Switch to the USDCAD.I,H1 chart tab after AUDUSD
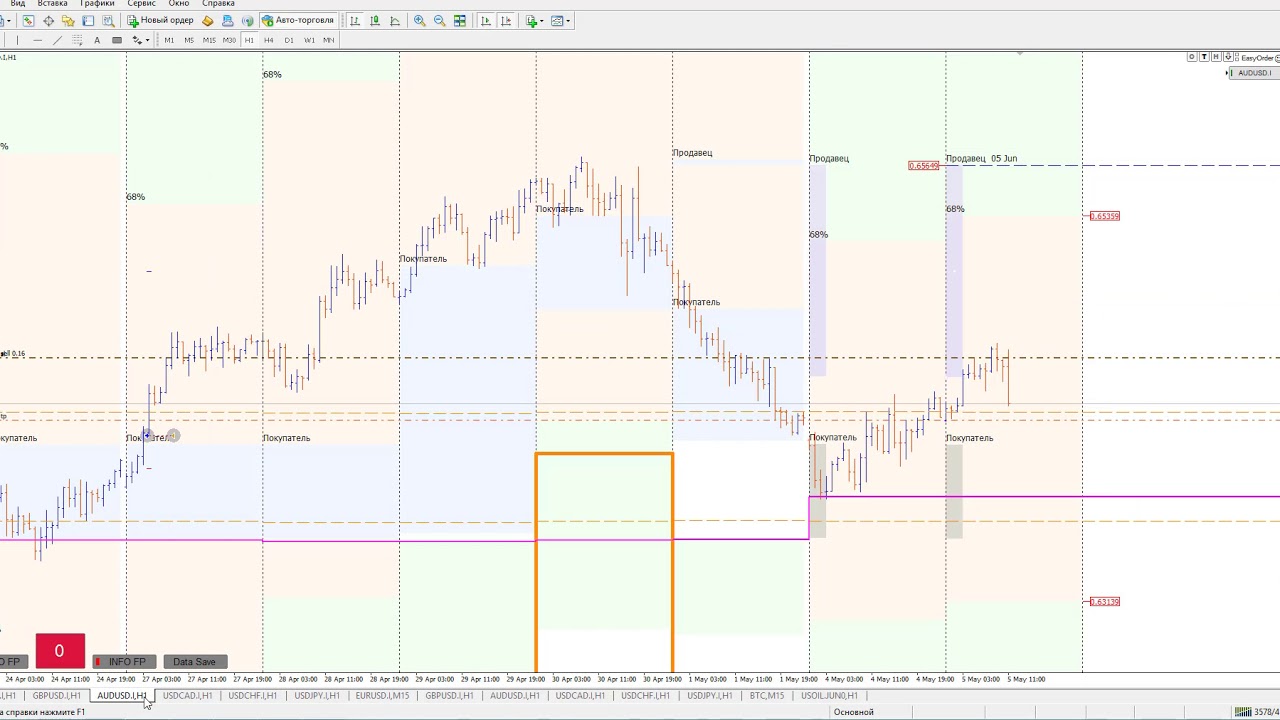 pyautogui.click(x=187, y=695)
